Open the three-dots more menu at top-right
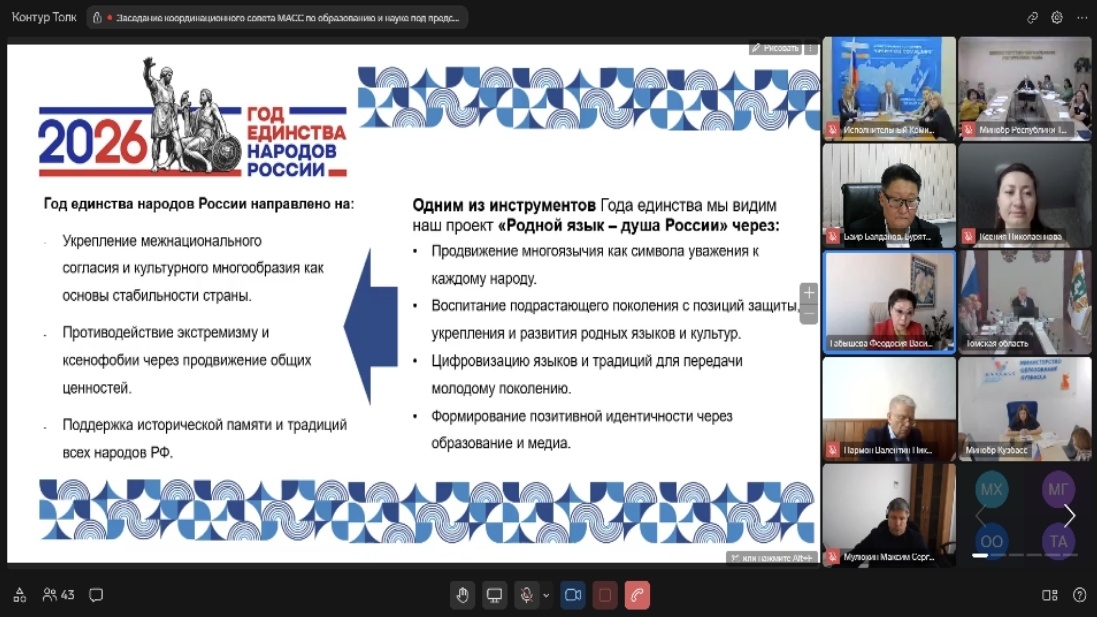Image resolution: width=1097 pixels, height=617 pixels. (1082, 18)
